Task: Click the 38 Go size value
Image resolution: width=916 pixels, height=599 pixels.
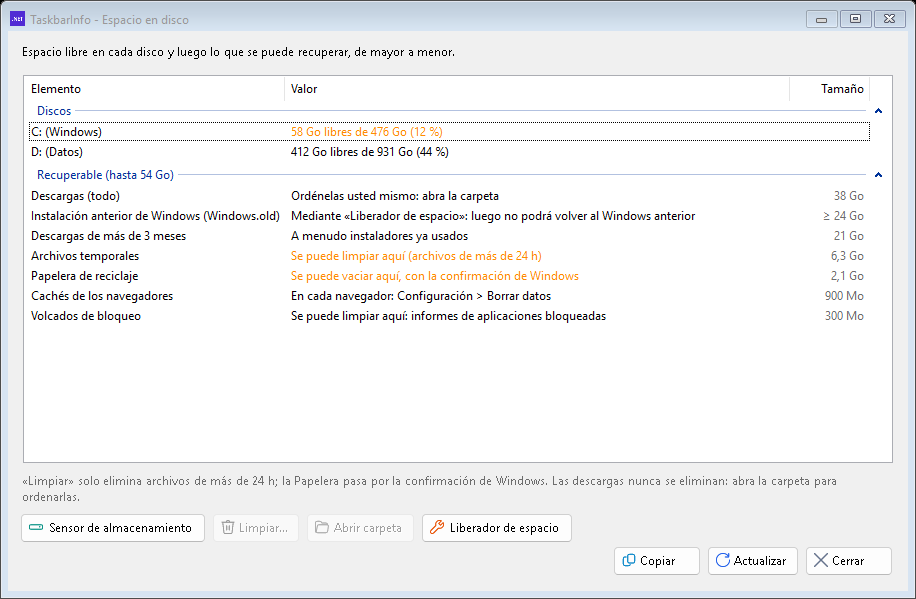Action: [x=849, y=196]
